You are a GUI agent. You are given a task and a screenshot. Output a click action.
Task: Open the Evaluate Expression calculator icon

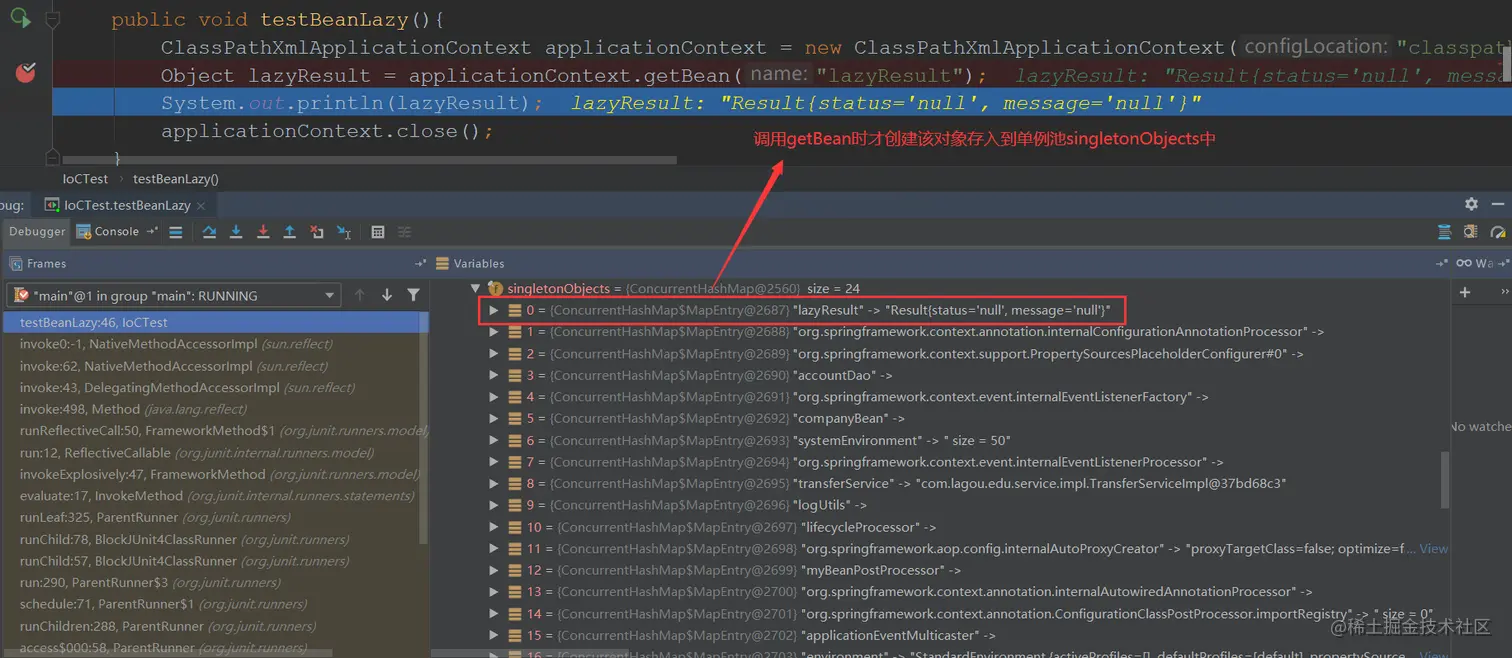tap(378, 232)
